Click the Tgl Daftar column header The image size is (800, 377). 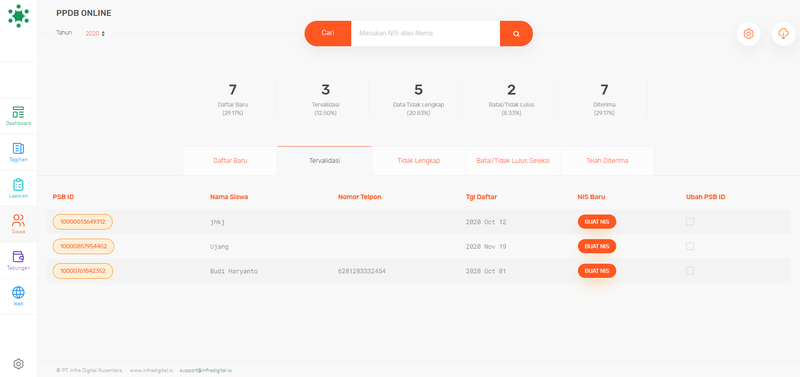[x=481, y=197]
